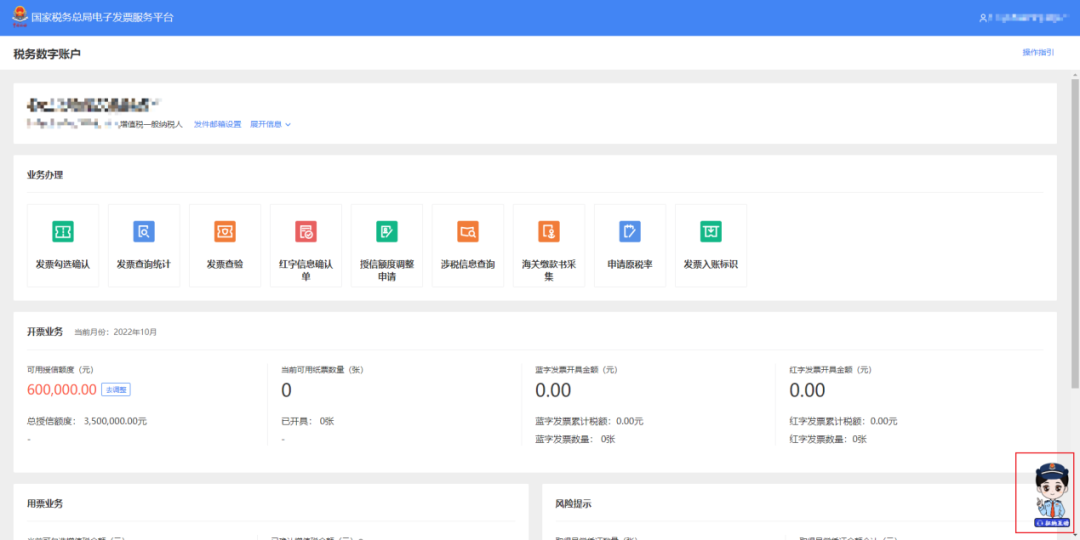1080x540 pixels.
Task: Click 蓝字发票开具金额（元） label
Action: coord(576,370)
